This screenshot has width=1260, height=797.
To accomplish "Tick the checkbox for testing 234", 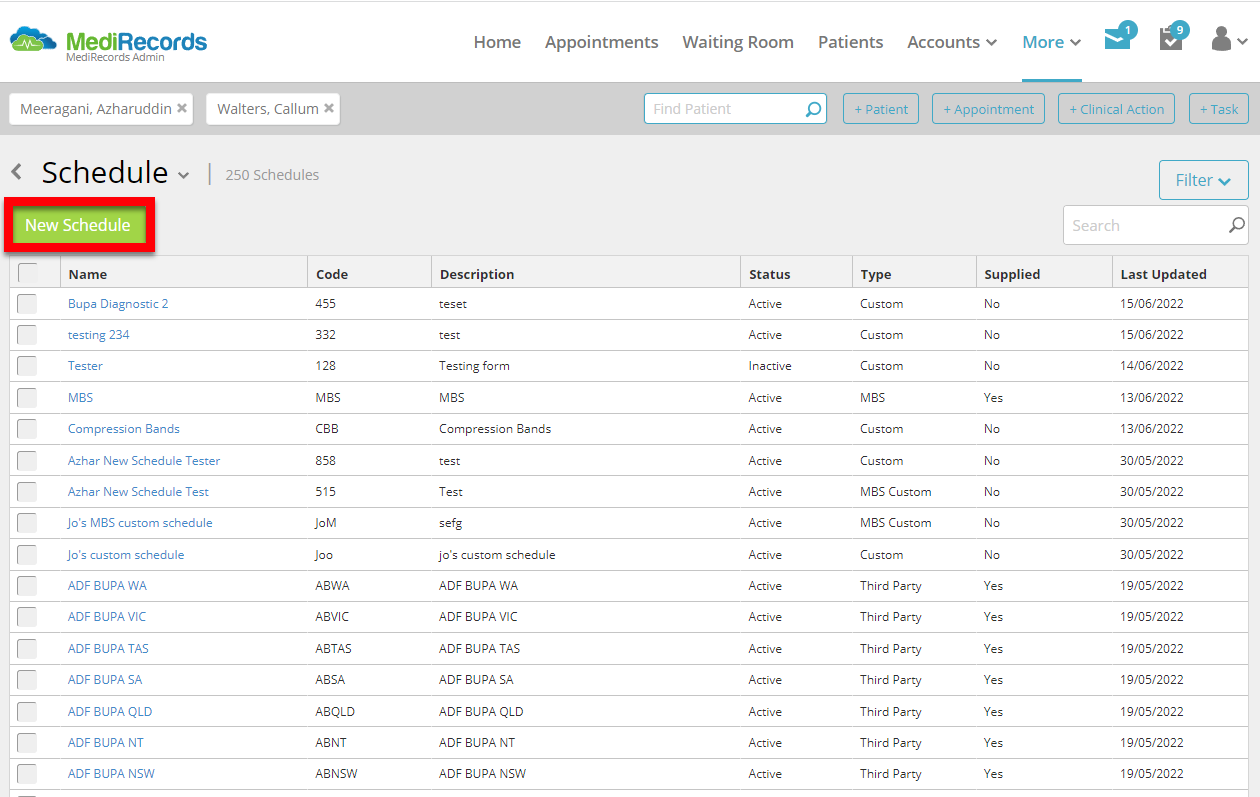I will [27, 335].
